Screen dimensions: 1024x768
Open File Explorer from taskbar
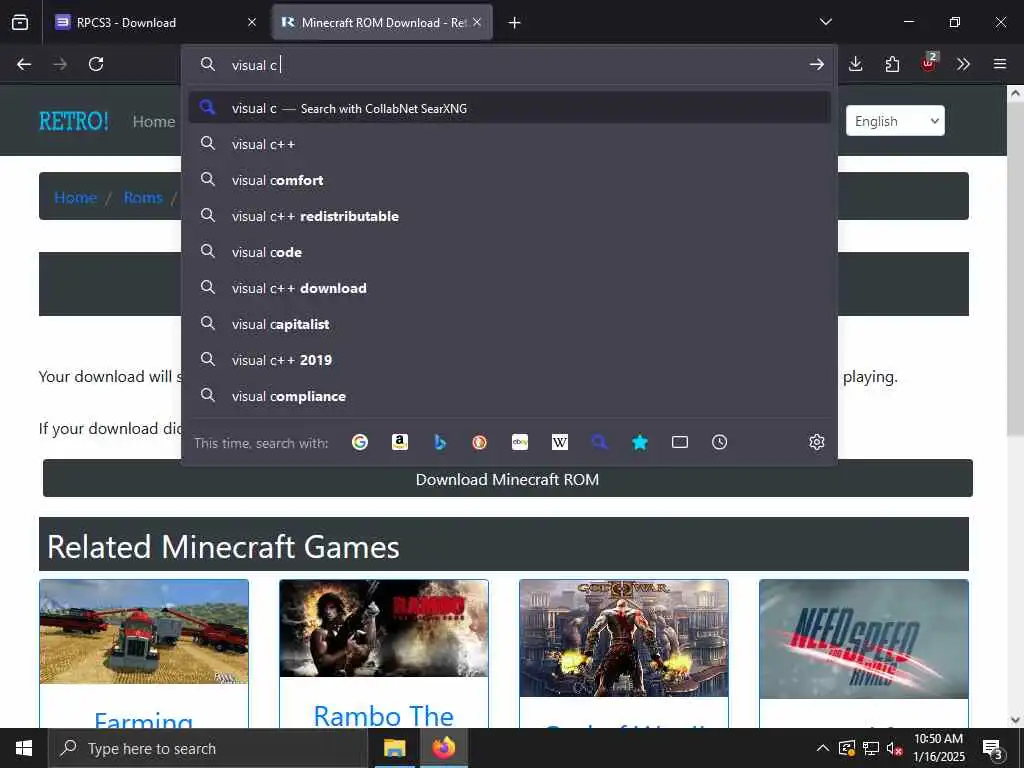(394, 748)
